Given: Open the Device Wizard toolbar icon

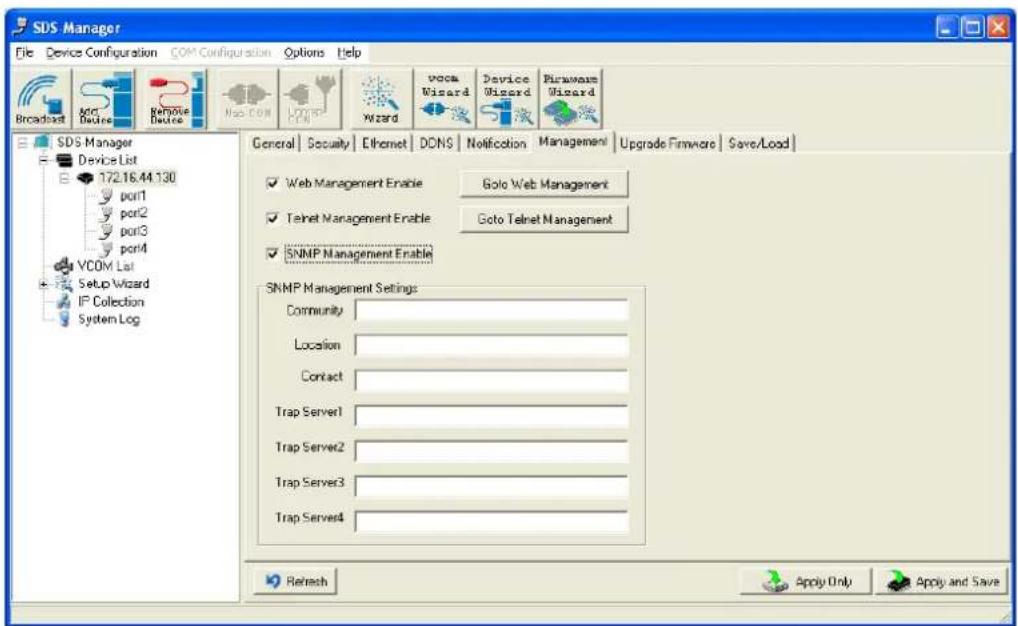Looking at the screenshot, I should click(507, 99).
